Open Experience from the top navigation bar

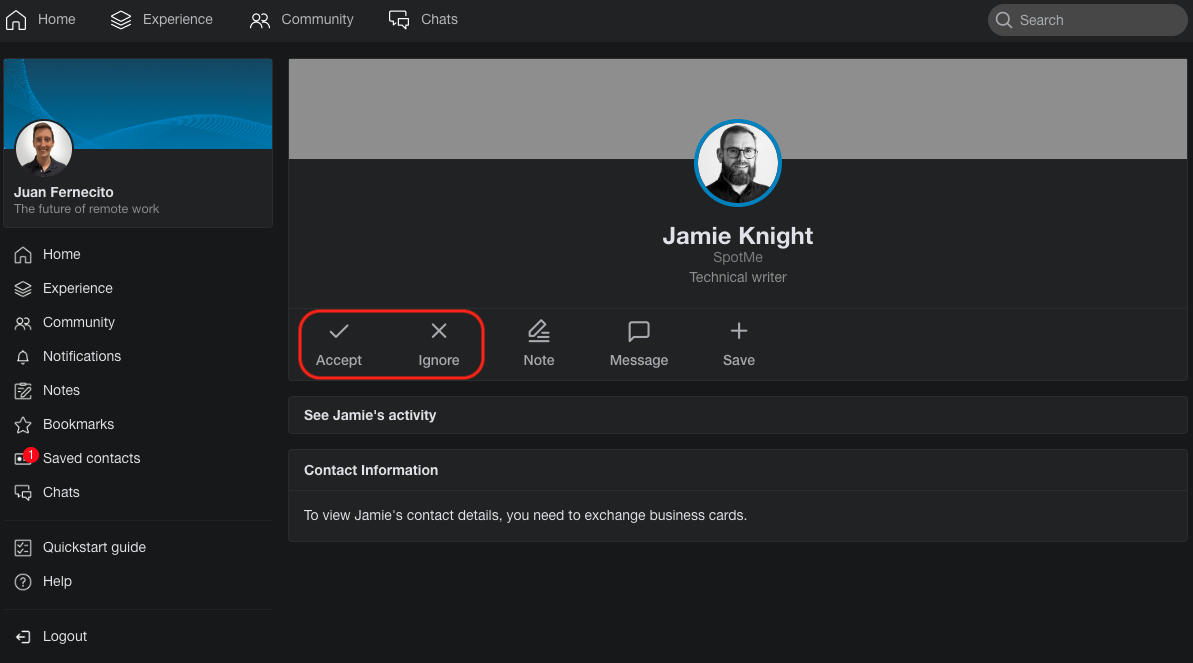[x=161, y=20]
